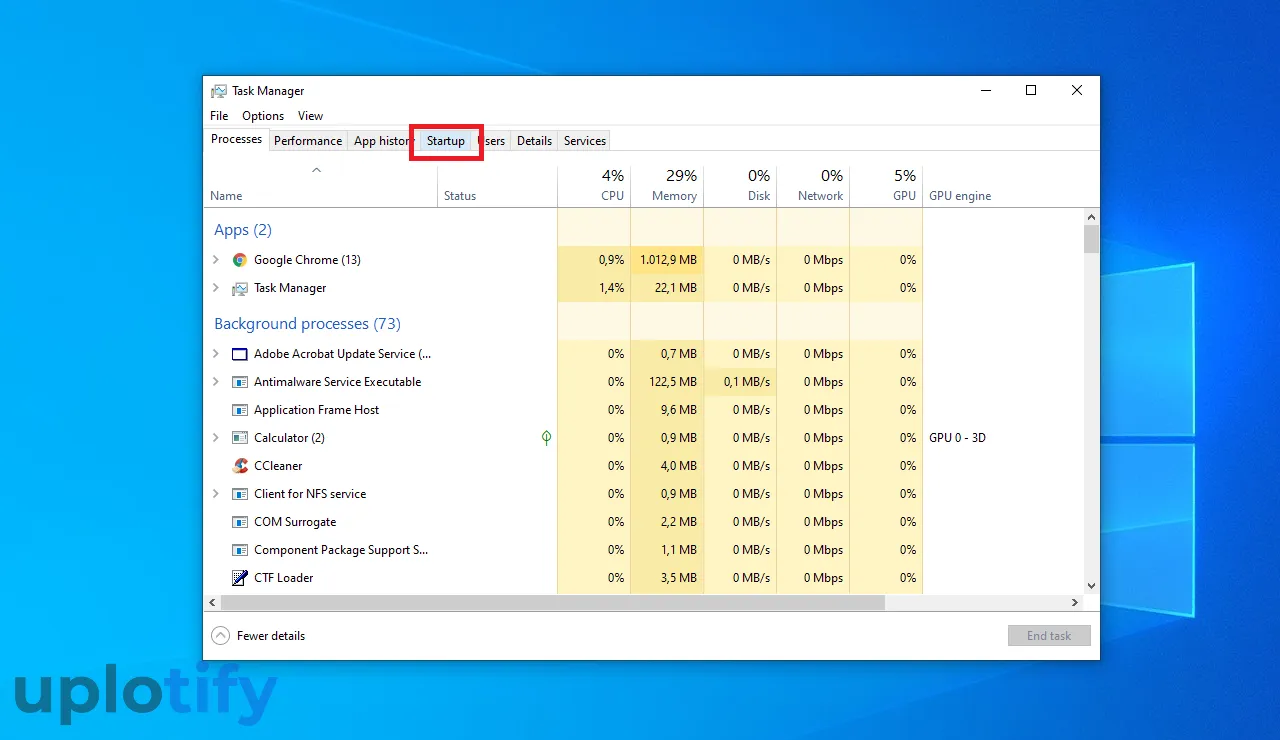Expand the Task Manager process entry
Image resolution: width=1280 pixels, height=740 pixels.
pos(215,288)
